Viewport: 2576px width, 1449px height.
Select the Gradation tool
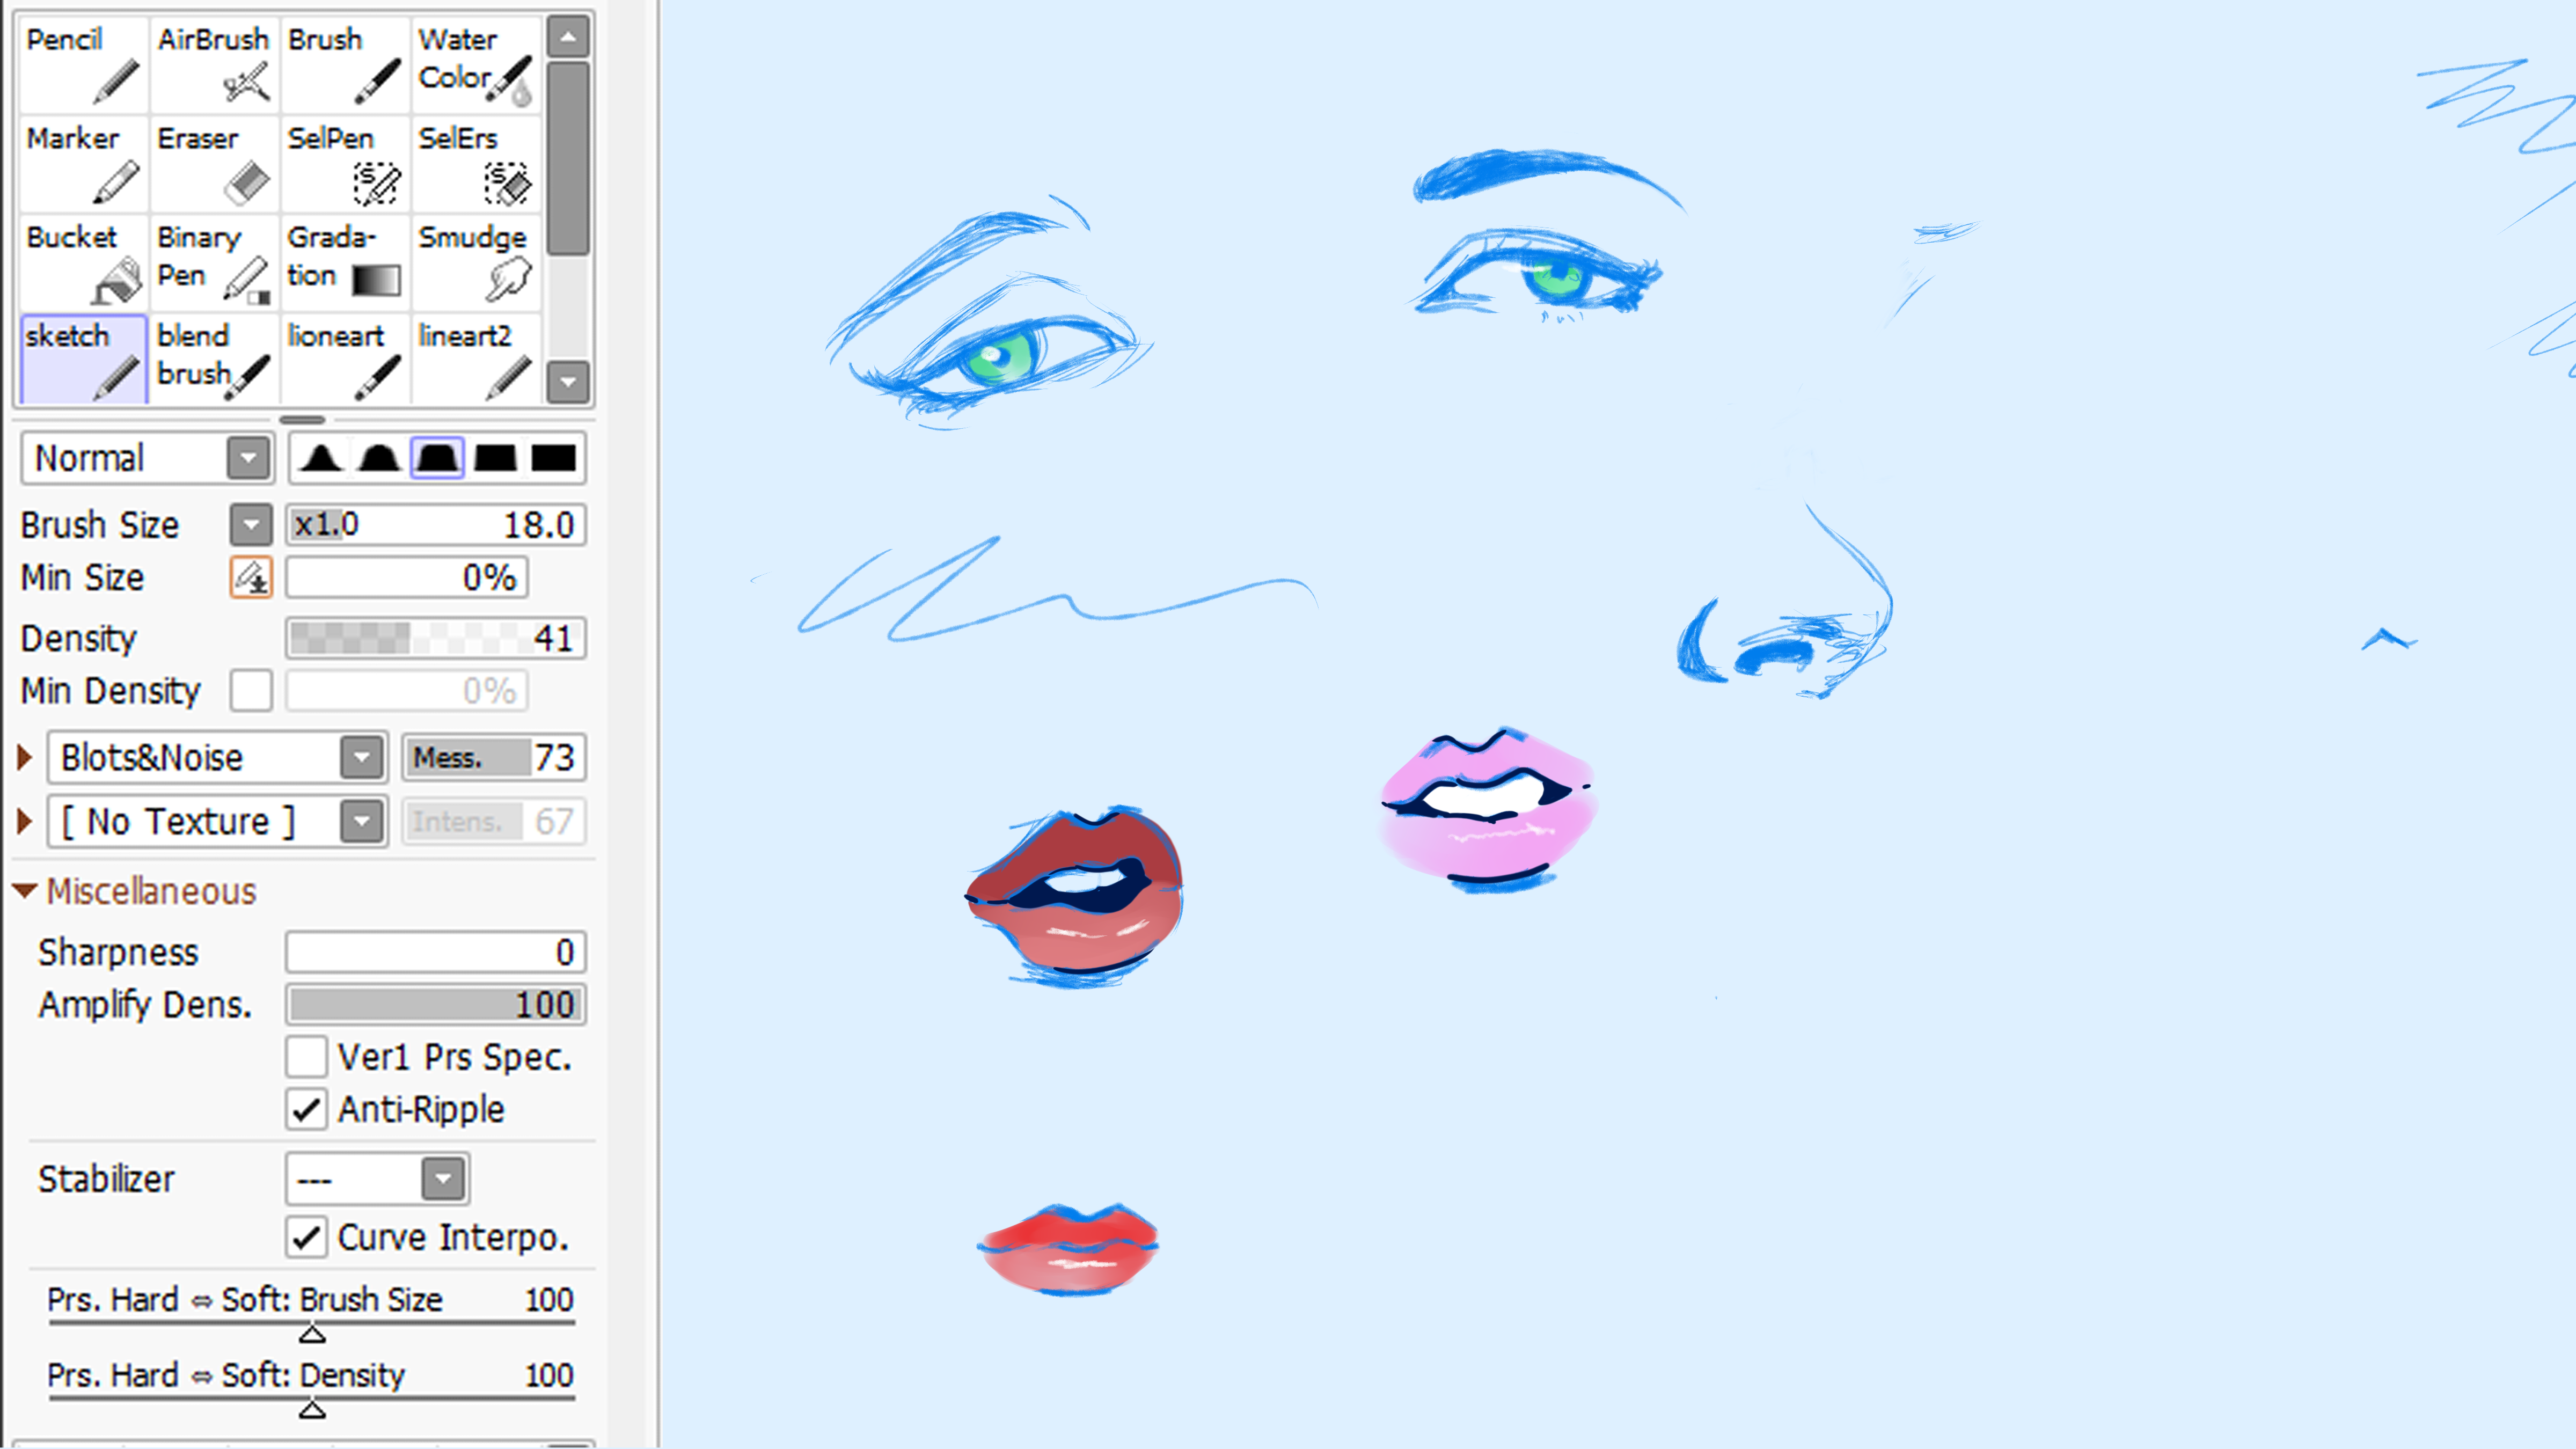coord(344,262)
